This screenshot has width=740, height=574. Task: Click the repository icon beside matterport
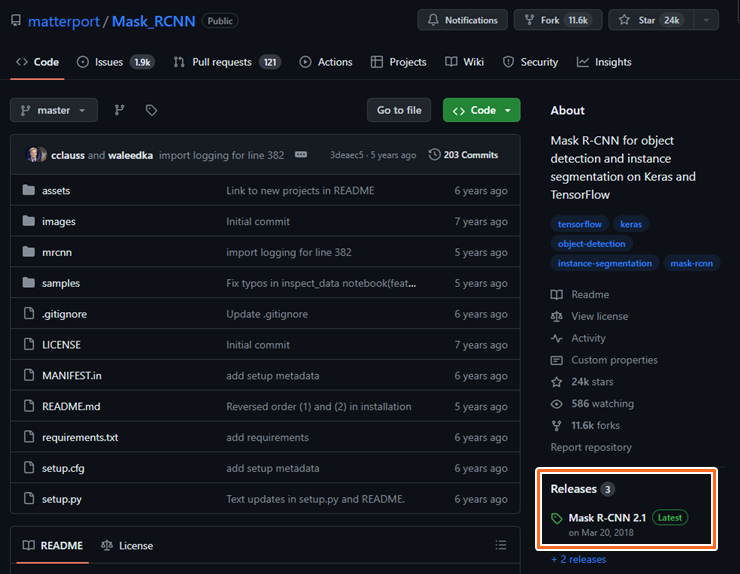click(16, 21)
